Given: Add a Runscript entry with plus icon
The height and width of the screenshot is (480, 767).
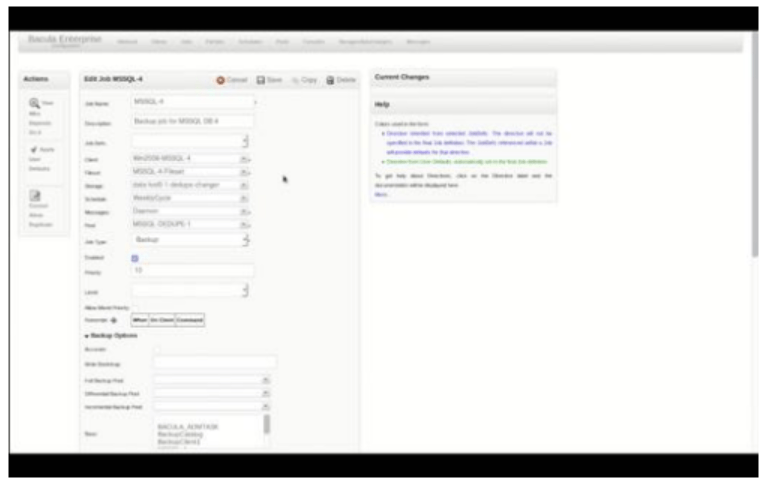Looking at the screenshot, I should (x=113, y=320).
